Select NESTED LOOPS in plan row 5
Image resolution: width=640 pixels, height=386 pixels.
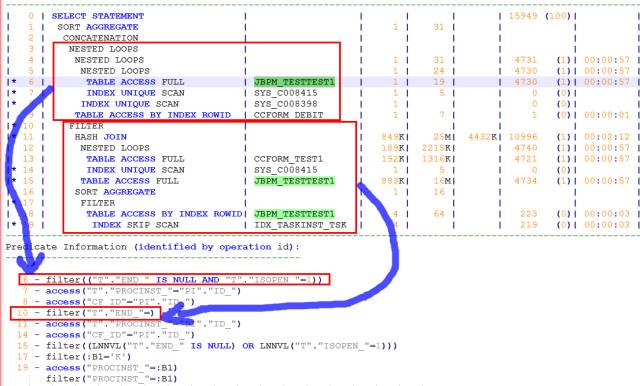pyautogui.click(x=115, y=71)
